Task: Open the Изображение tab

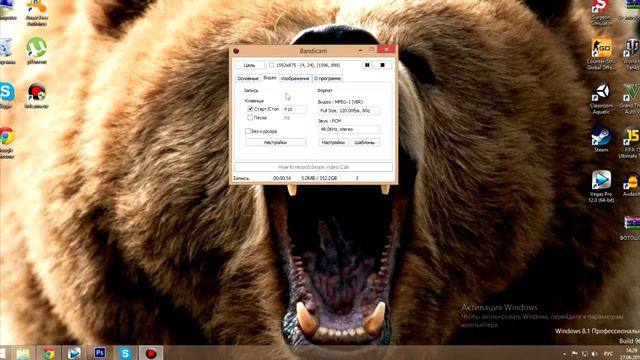Action: coord(296,78)
